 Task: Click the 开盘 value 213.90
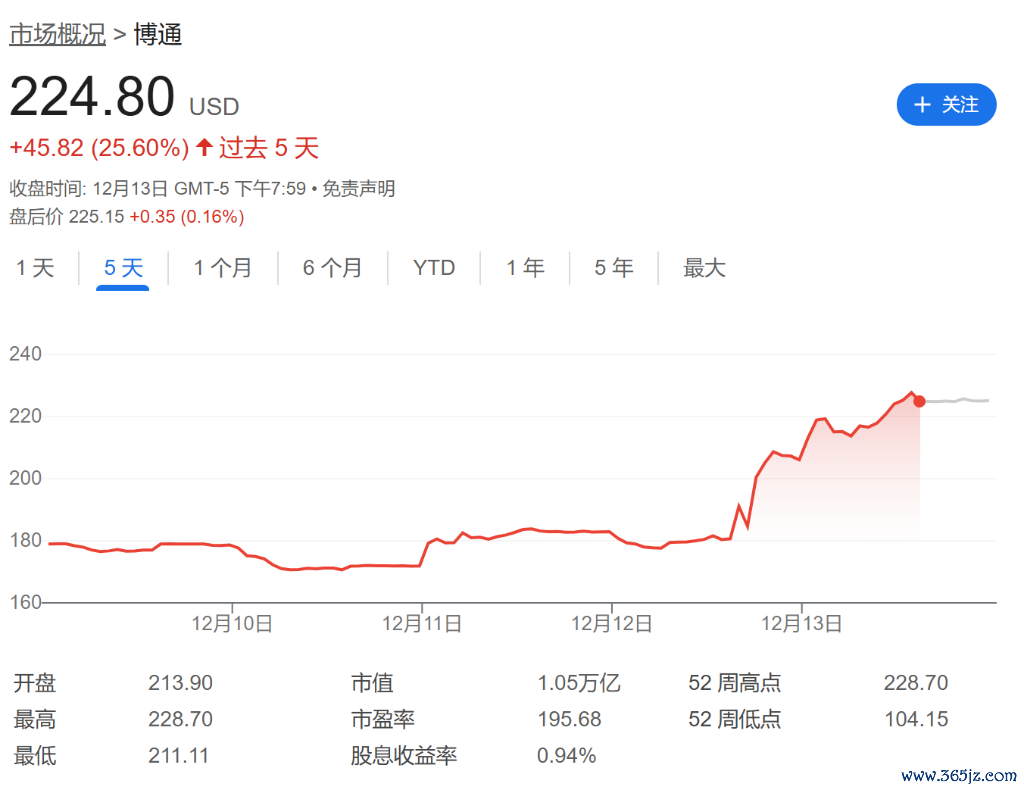click(180, 683)
